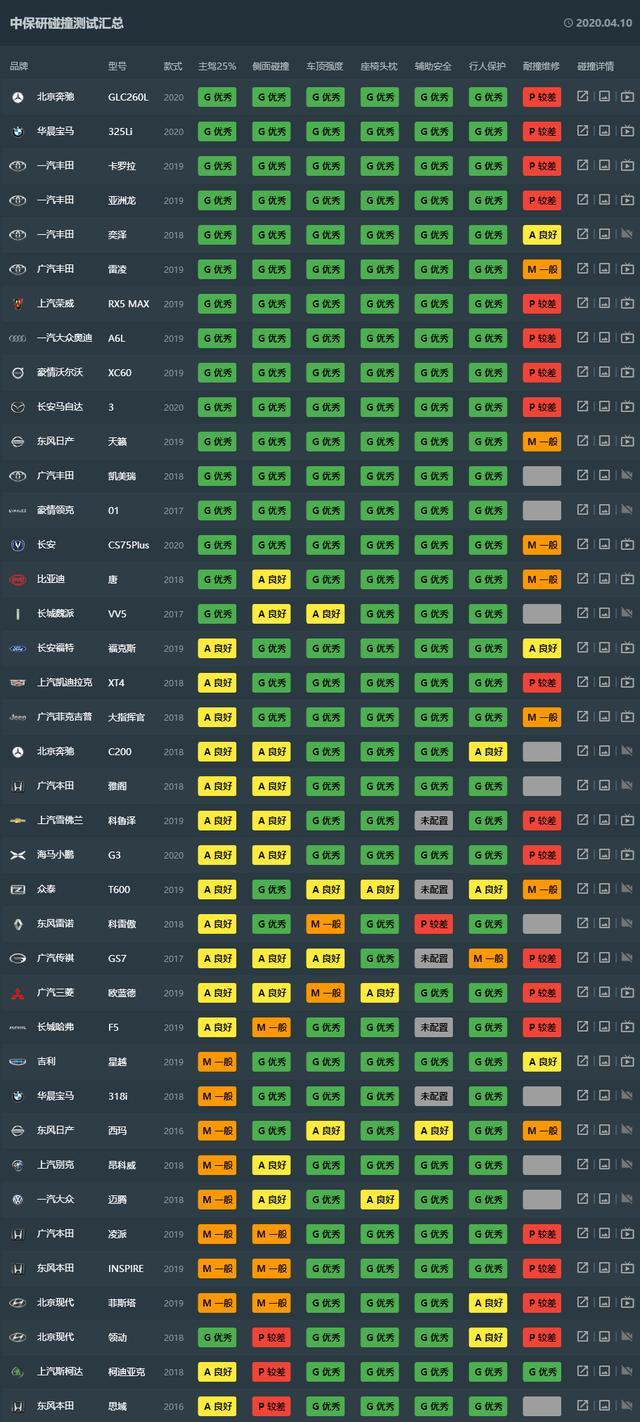Viewport: 640px width, 1422px height.
Task: Click the 行人保护 column header
Action: [x=487, y=66]
